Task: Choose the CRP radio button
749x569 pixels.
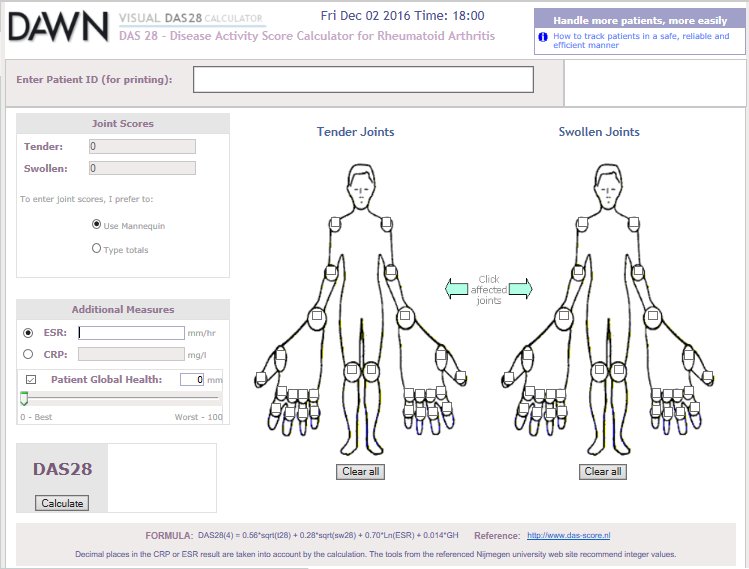Action: [x=28, y=354]
